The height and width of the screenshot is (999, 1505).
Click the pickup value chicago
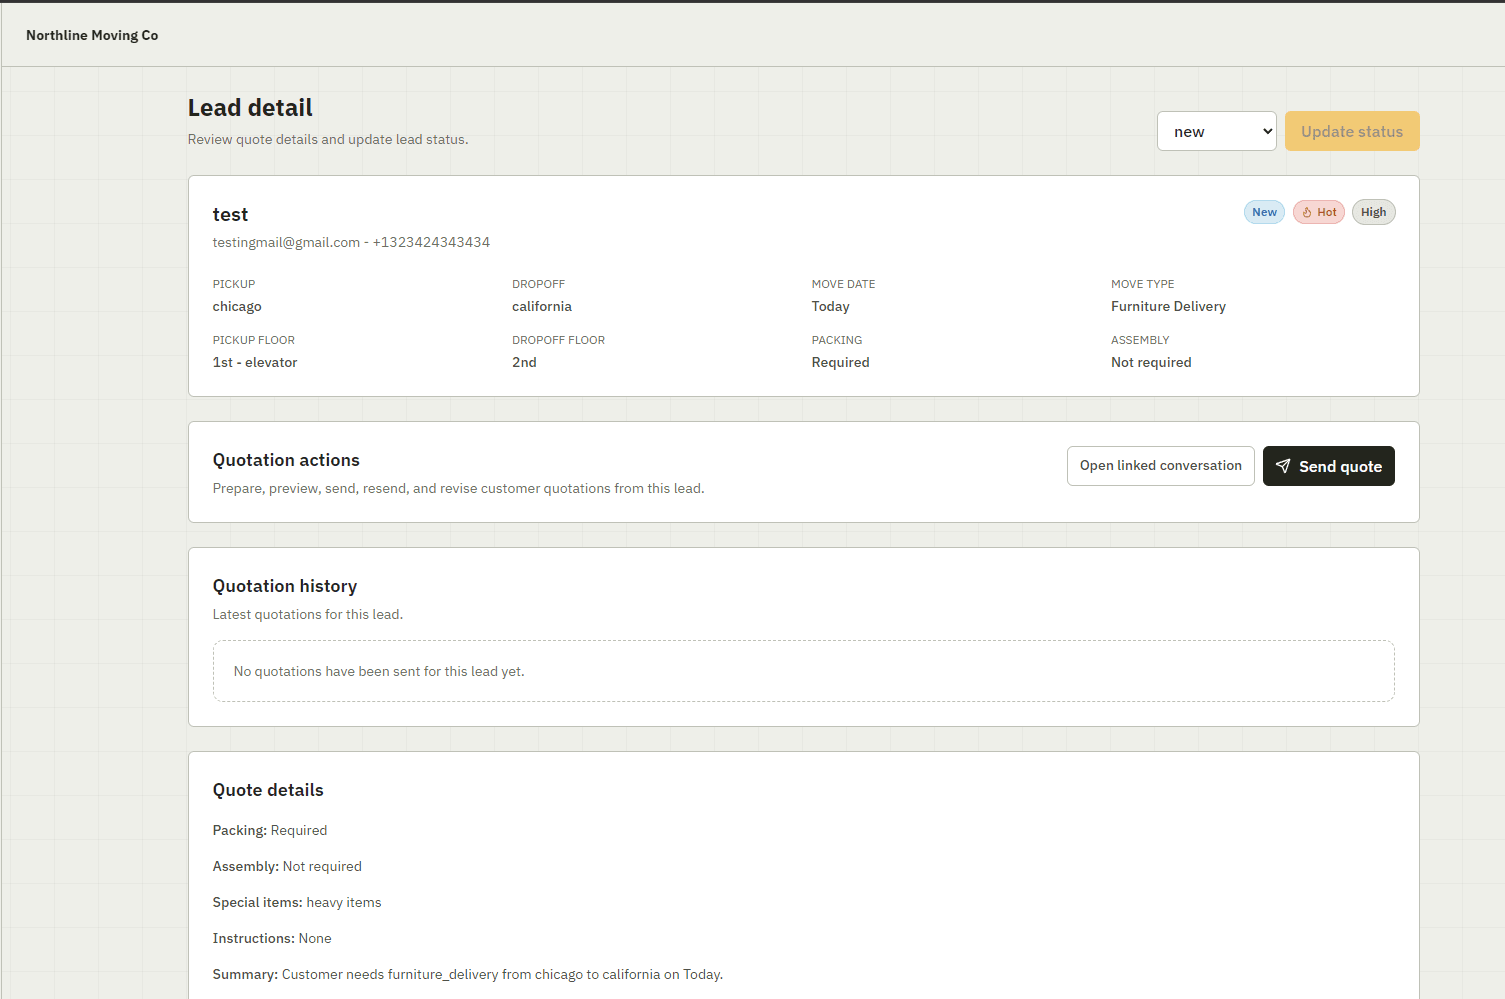point(237,306)
